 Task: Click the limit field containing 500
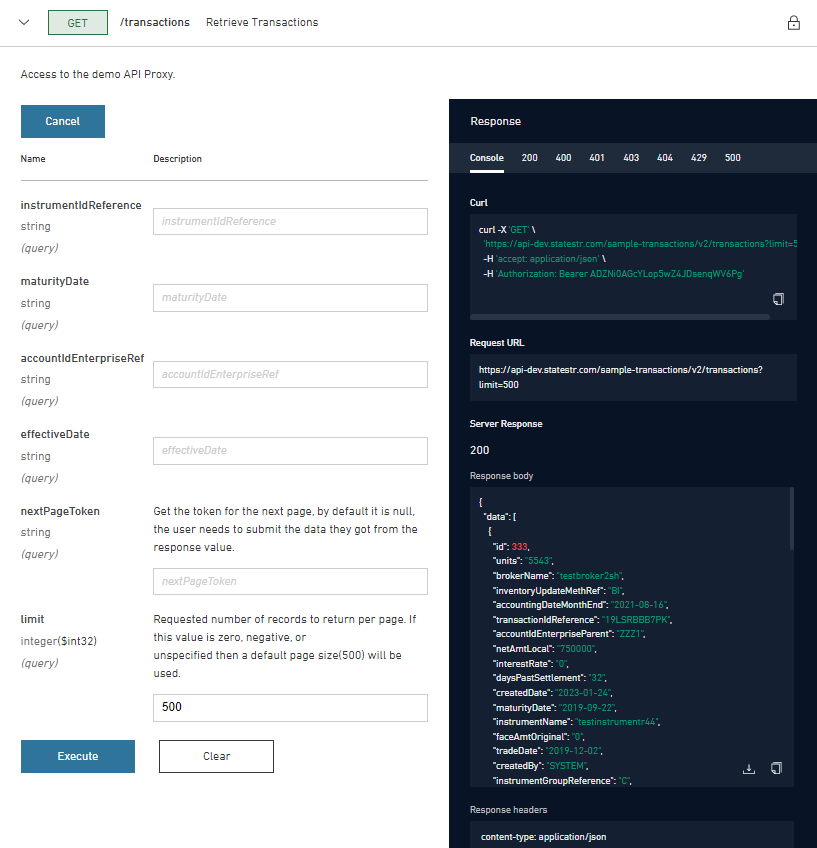point(290,707)
